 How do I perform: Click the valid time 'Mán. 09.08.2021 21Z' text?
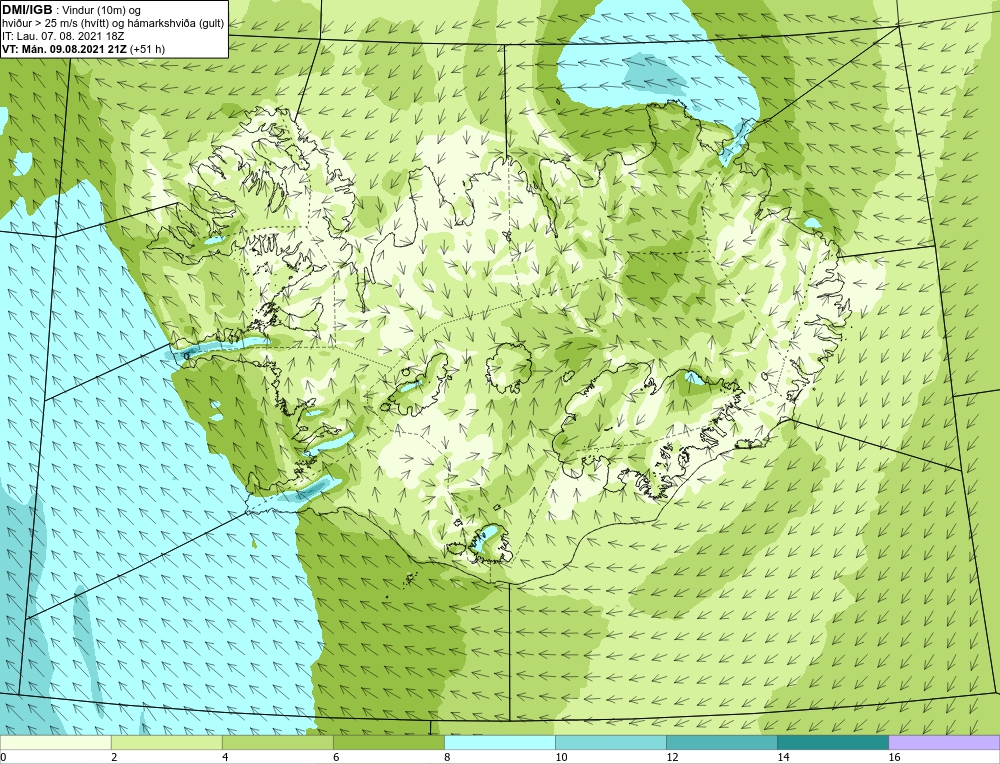pos(73,49)
